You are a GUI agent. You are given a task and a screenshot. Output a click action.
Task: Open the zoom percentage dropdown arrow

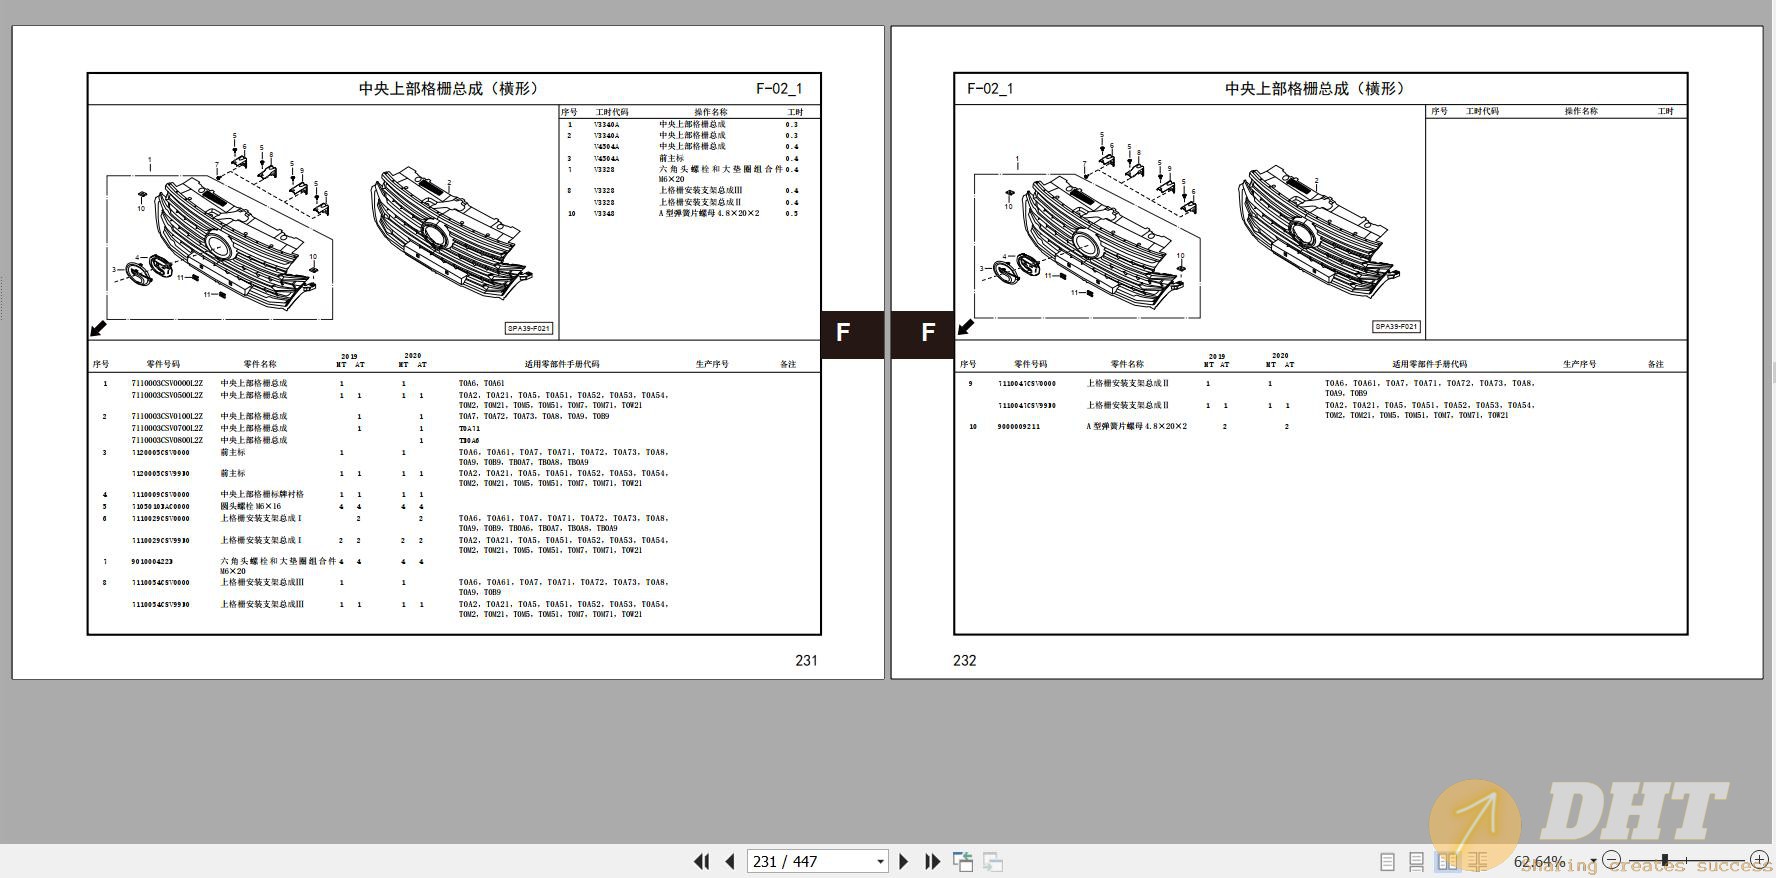click(x=1593, y=861)
